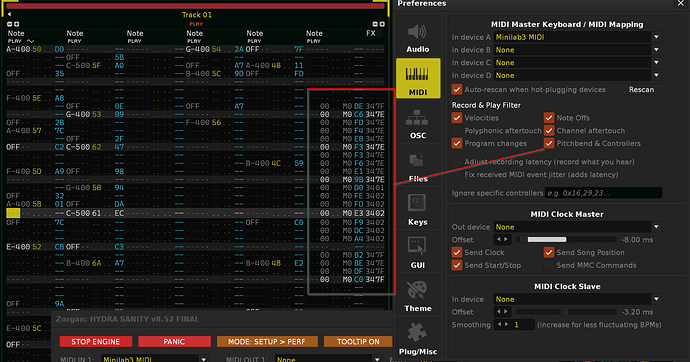Open MIDI OUT 1 device dropdown

[328, 359]
